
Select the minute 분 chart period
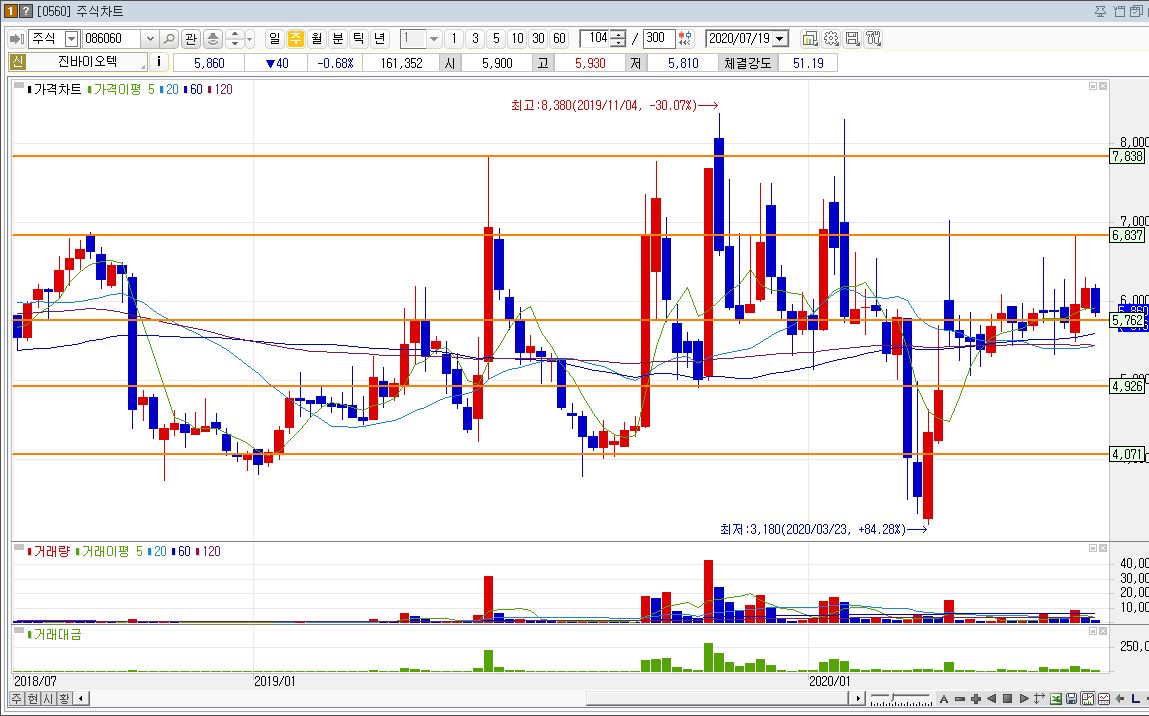[338, 38]
